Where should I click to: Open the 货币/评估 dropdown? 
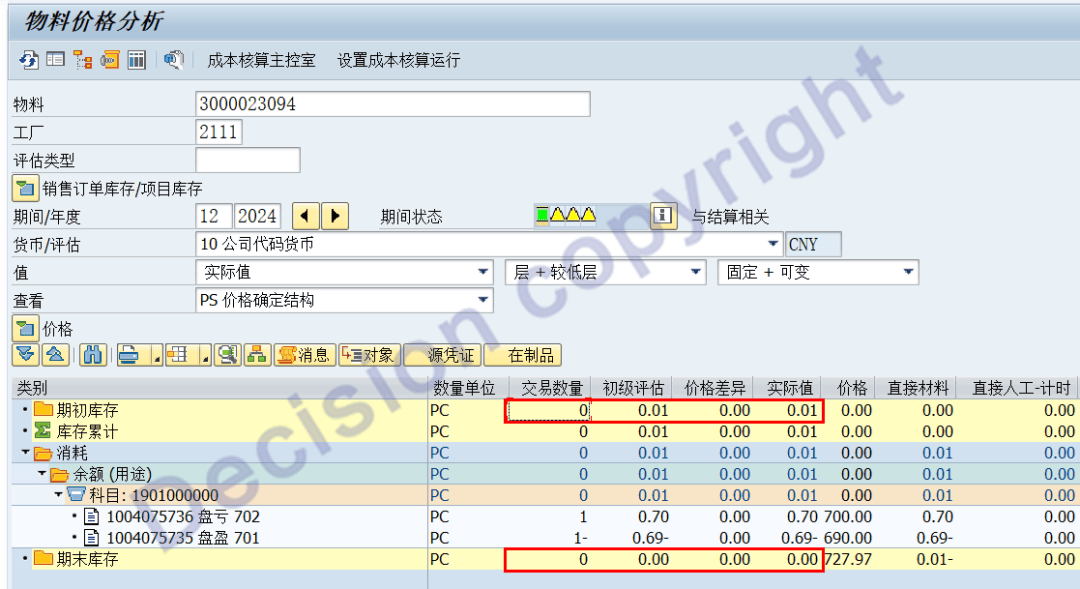coord(773,244)
